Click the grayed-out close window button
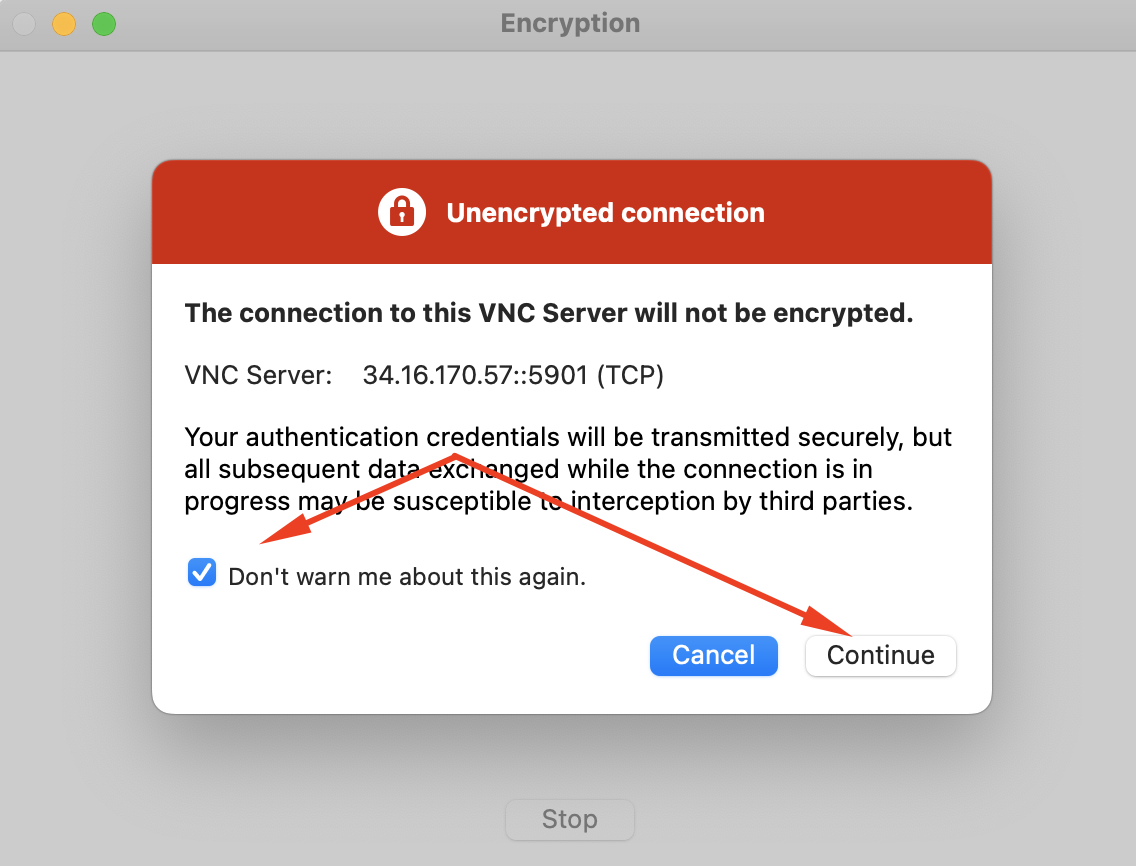The height and width of the screenshot is (866, 1136). pos(24,24)
